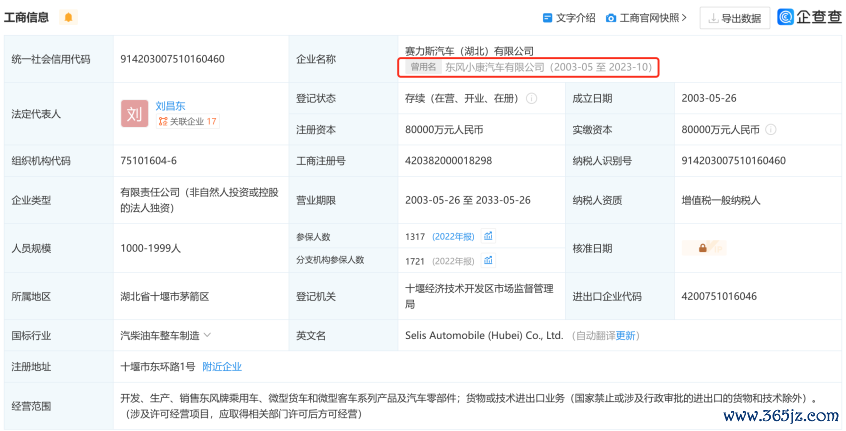This screenshot has width=846, height=431.
Task: Select company name 赛力斯汽车（湖北）有限公司
Action: [469, 51]
